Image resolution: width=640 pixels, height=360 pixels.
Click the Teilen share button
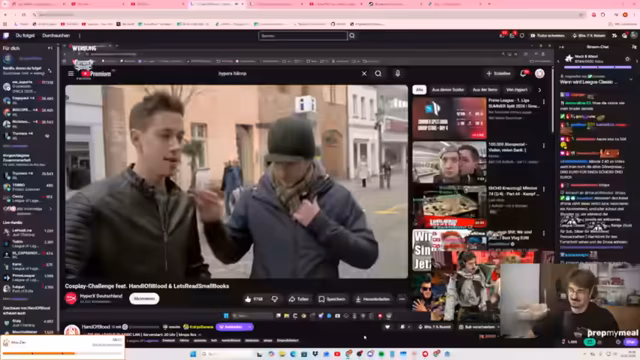[x=299, y=299]
